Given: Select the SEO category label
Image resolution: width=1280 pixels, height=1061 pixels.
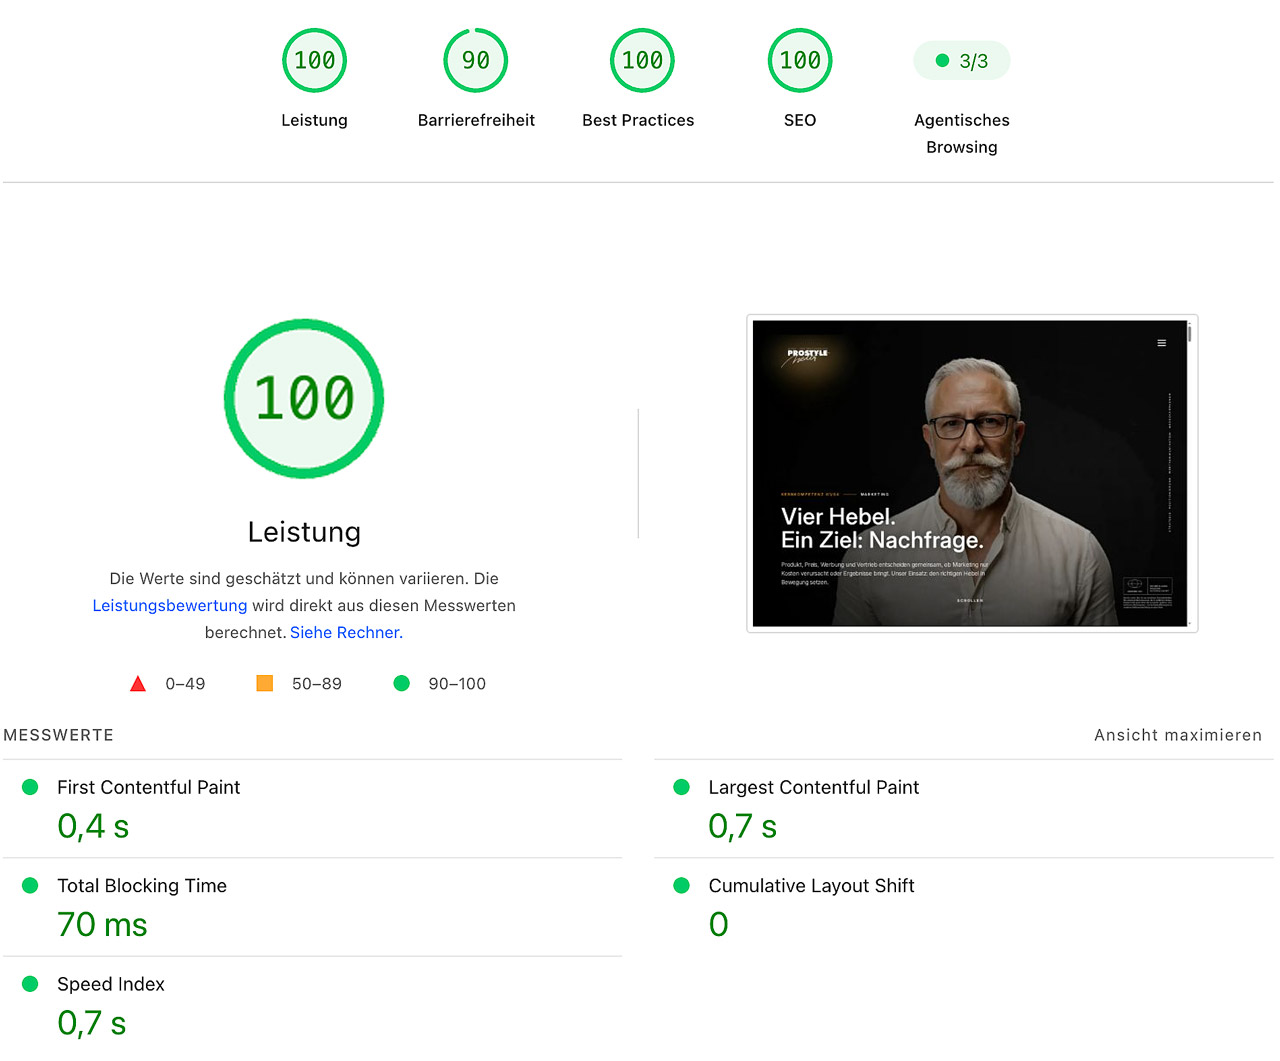Looking at the screenshot, I should [x=800, y=120].
